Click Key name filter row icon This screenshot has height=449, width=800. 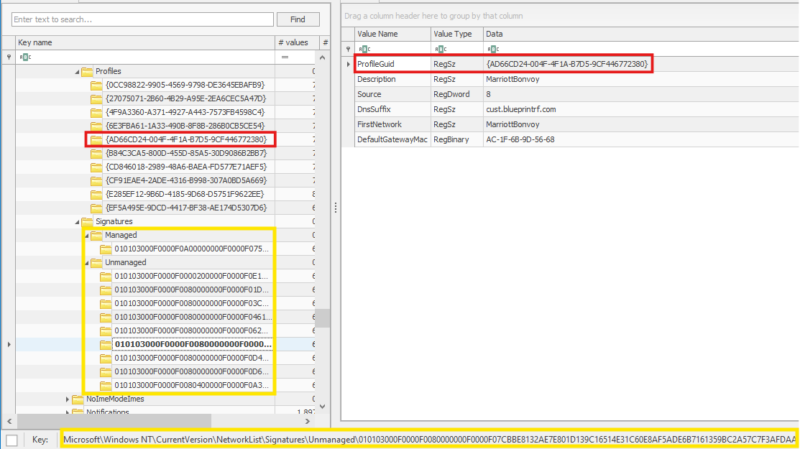(x=24, y=57)
